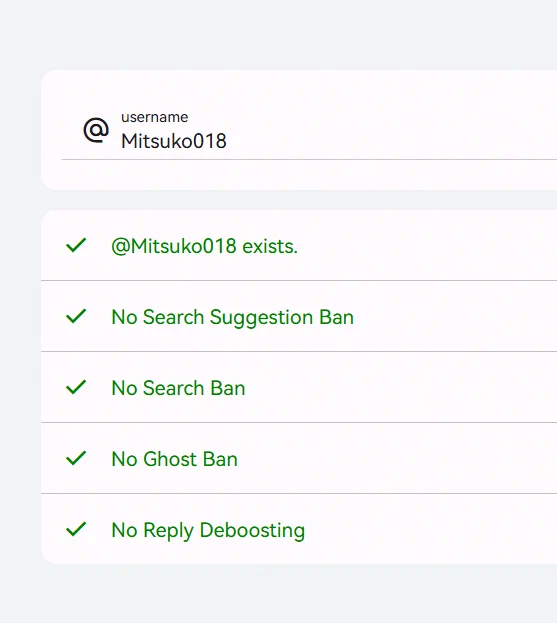This screenshot has width=557, height=623.
Task: Click the checkmark next to '@Mitsuko018 exists.'
Action: [x=76, y=245]
